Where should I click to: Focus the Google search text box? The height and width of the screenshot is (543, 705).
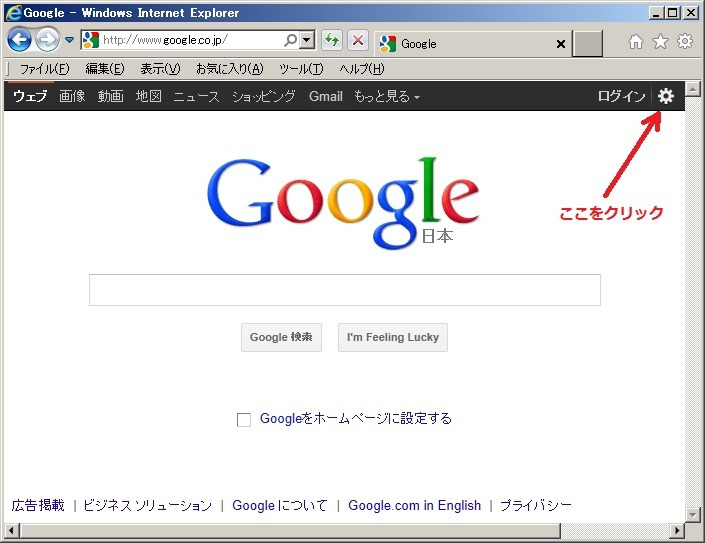(345, 290)
